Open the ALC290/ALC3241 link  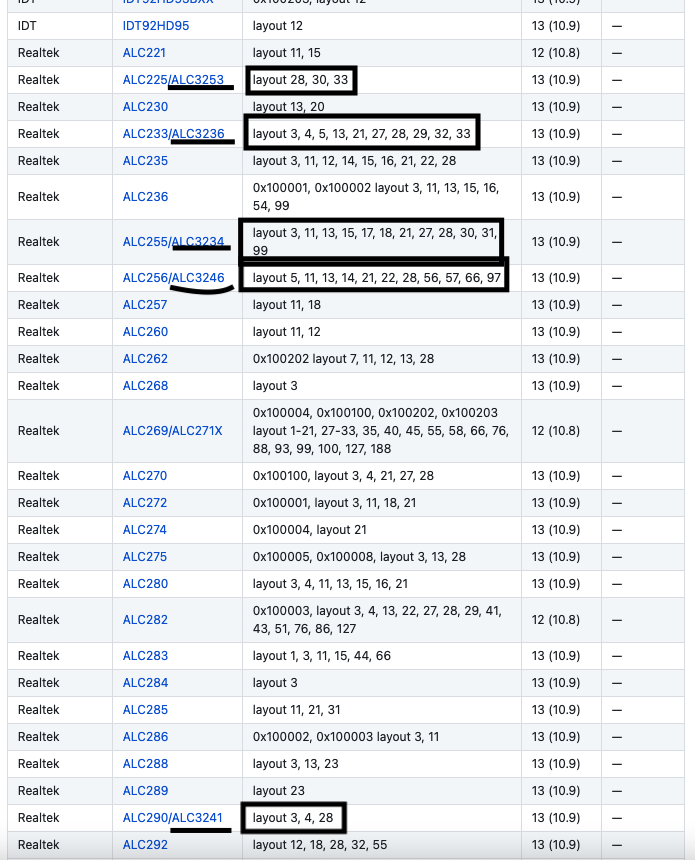tap(173, 818)
